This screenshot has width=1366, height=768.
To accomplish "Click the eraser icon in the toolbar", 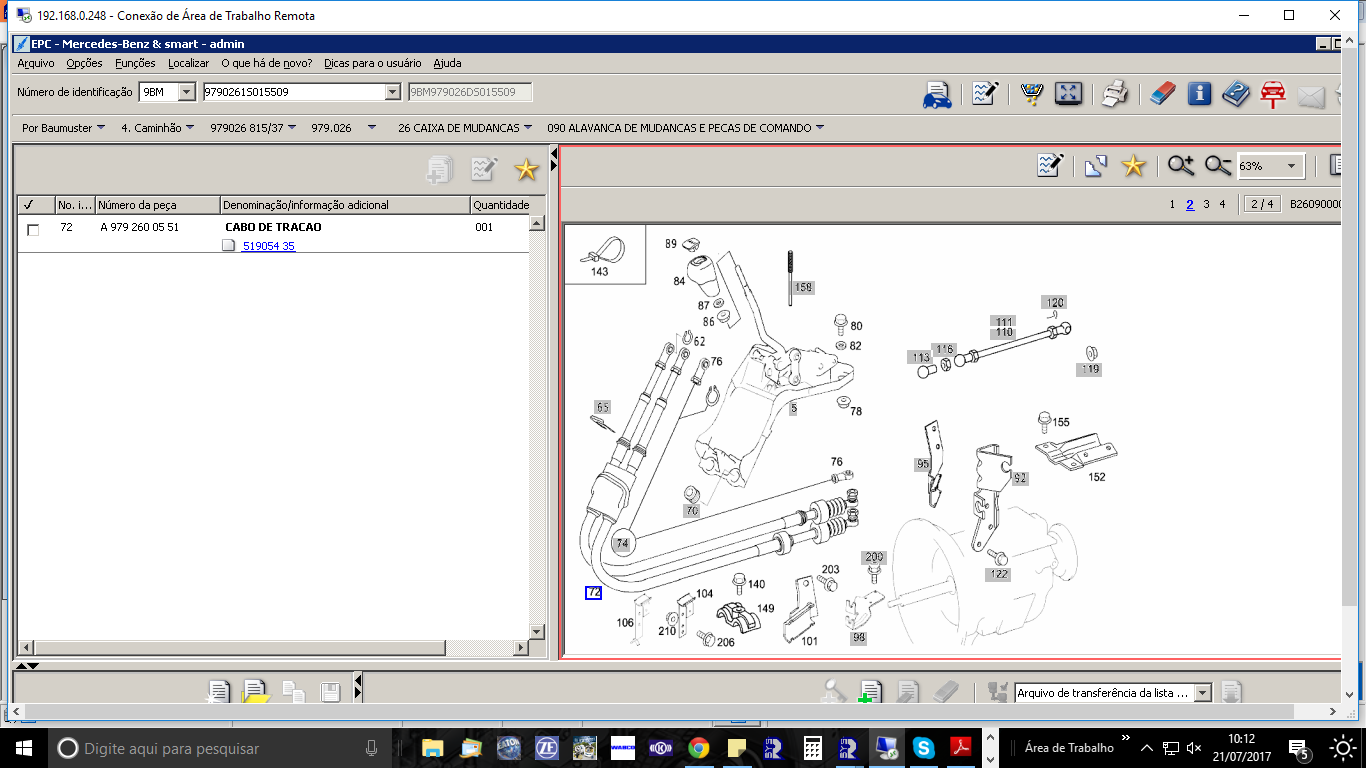I will coord(1162,94).
